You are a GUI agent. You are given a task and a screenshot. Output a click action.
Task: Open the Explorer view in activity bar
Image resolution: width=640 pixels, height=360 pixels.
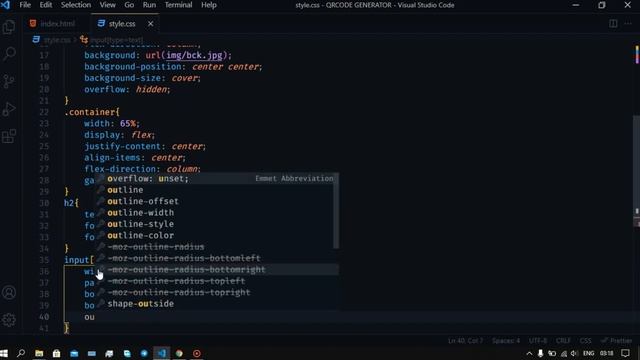click(x=9, y=27)
